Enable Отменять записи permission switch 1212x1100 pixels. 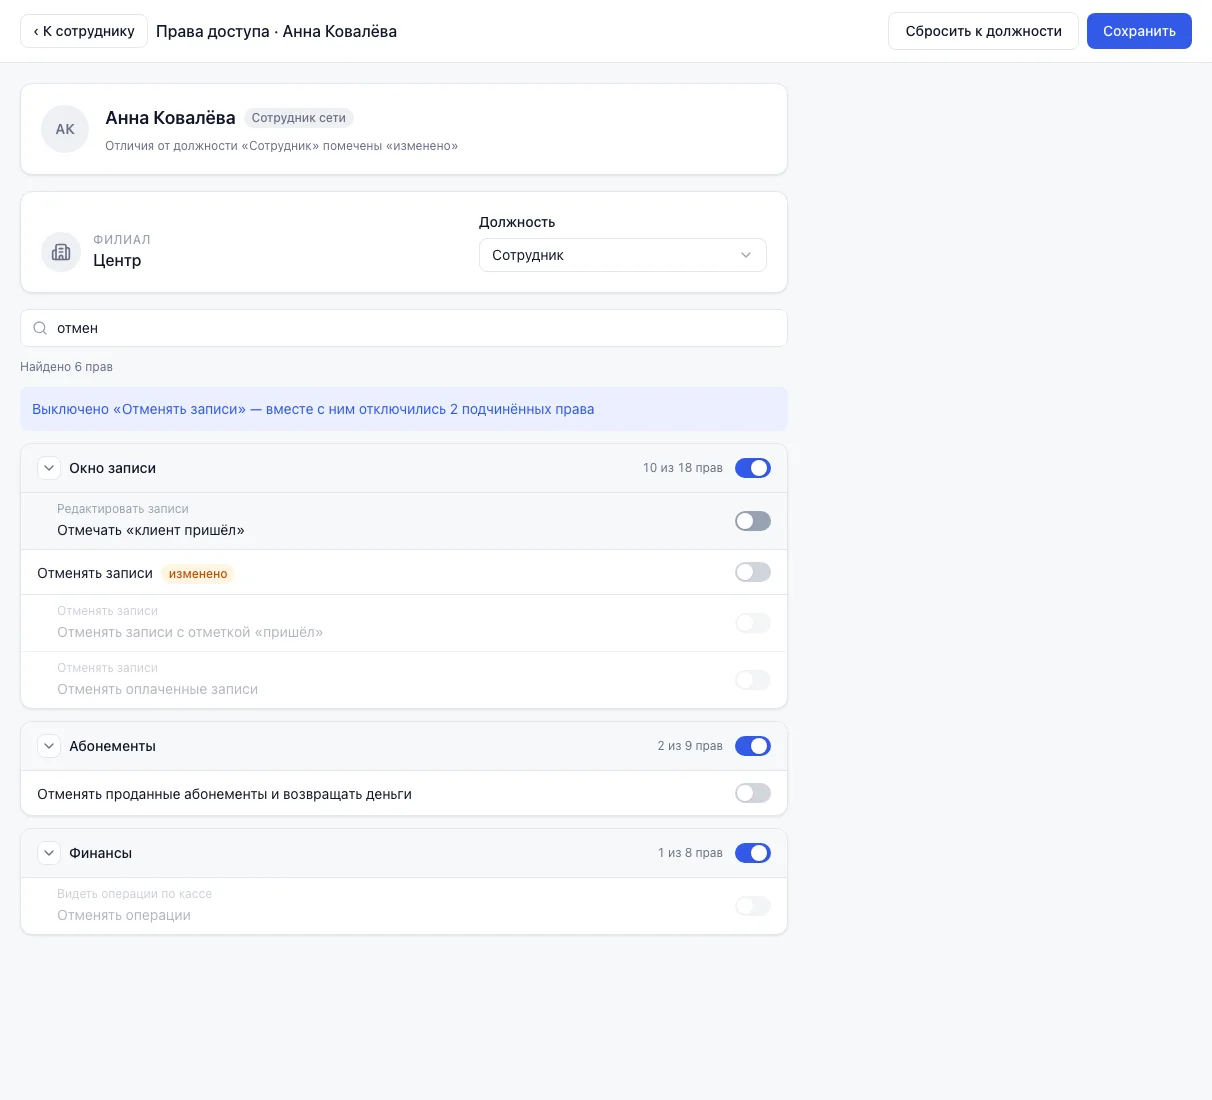(x=753, y=572)
